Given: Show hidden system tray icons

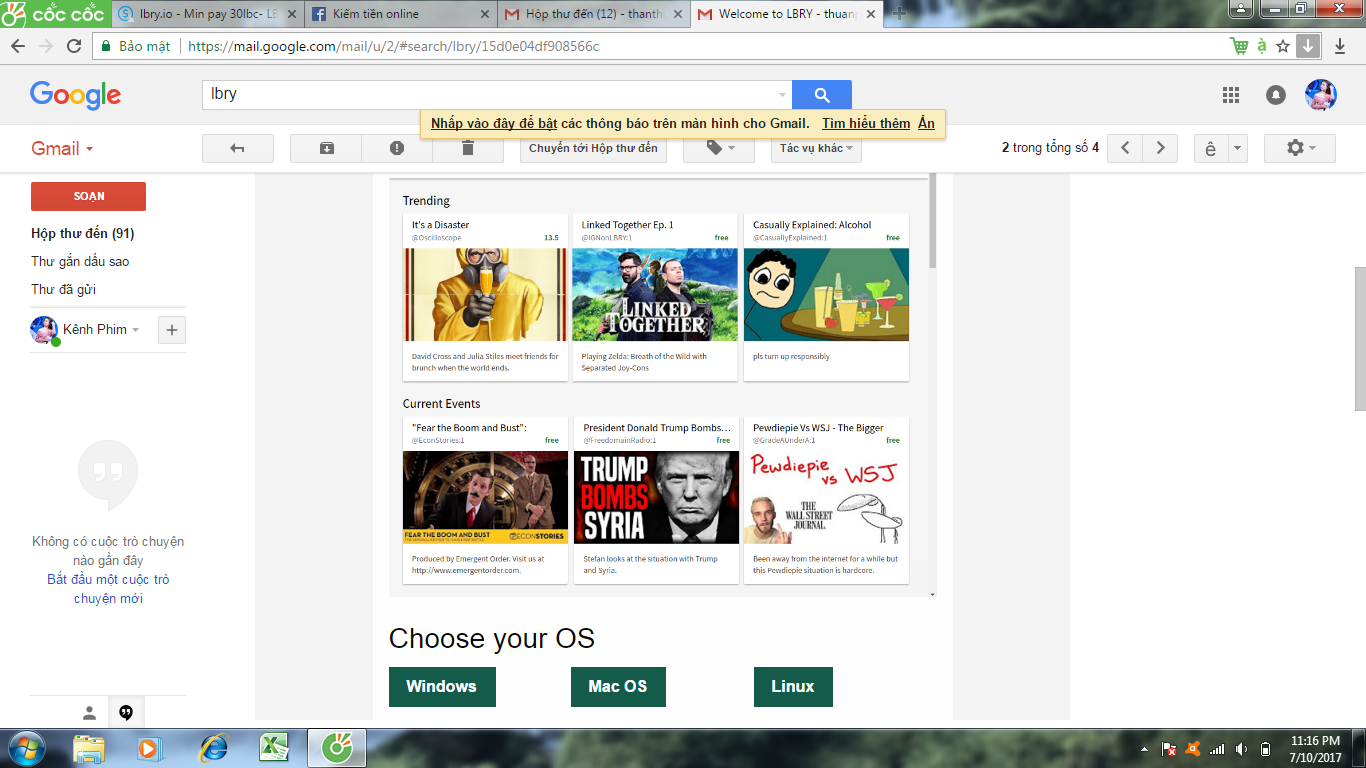Looking at the screenshot, I should (1144, 748).
